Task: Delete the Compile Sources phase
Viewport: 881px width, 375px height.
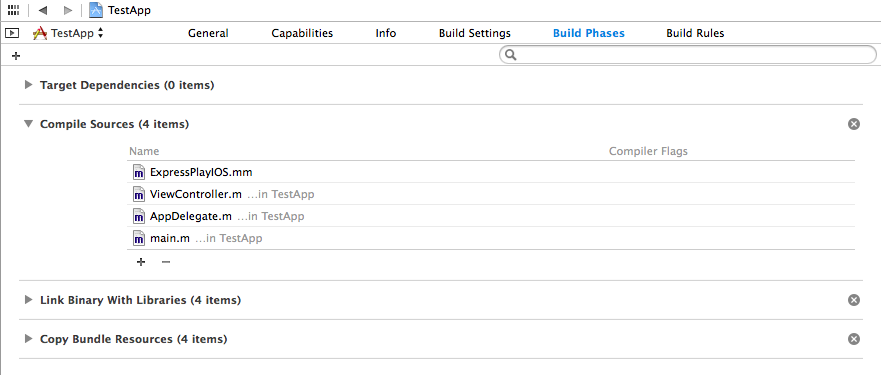Action: [853, 124]
